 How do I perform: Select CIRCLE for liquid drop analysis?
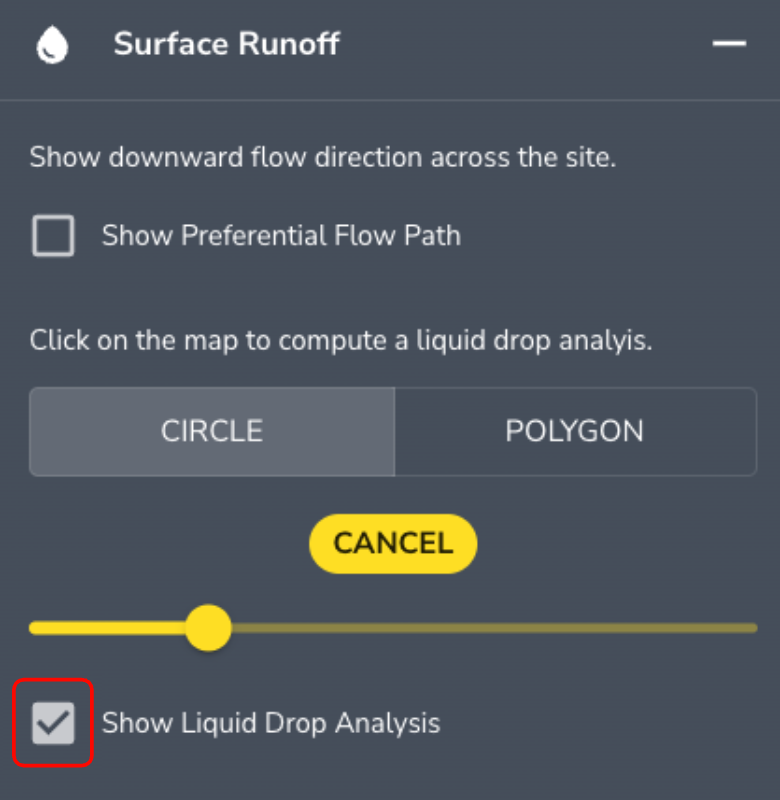(x=211, y=431)
